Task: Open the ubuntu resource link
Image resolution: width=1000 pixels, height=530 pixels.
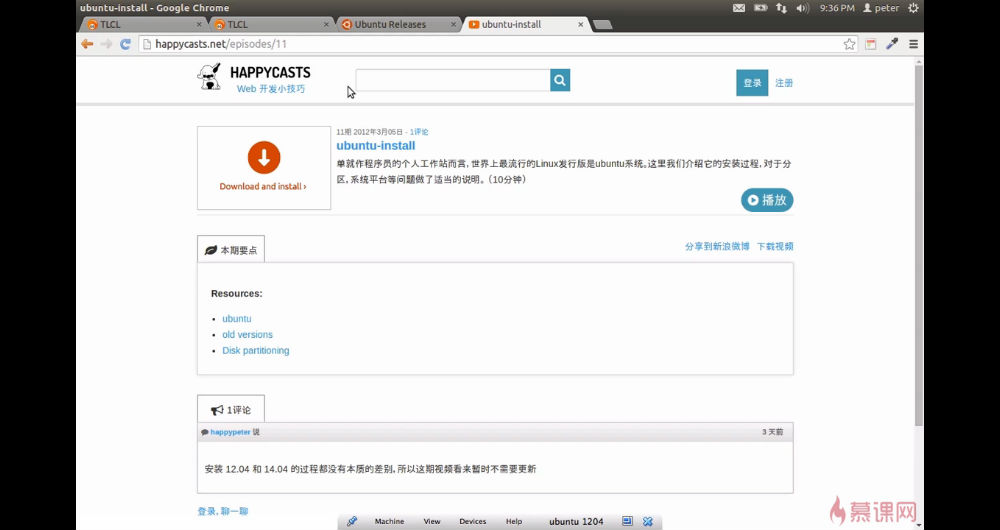Action: [x=237, y=319]
